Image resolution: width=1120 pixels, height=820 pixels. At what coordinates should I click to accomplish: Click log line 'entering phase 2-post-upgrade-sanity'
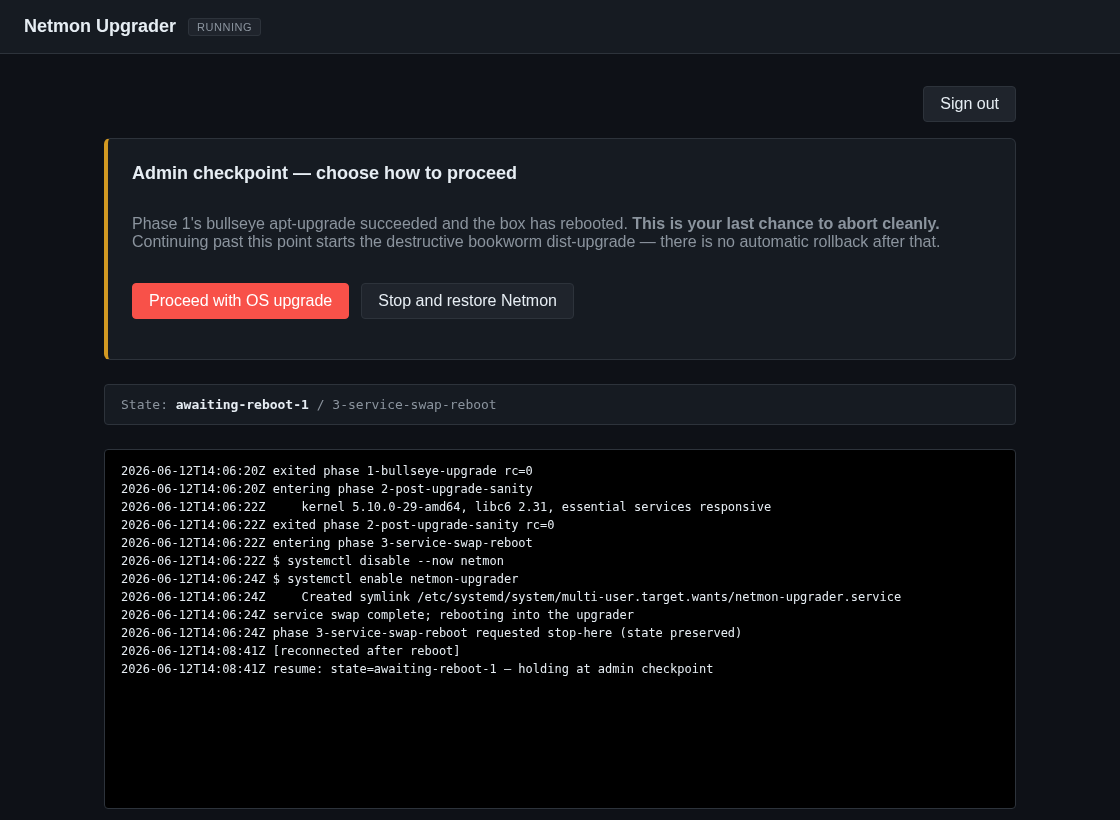[326, 489]
